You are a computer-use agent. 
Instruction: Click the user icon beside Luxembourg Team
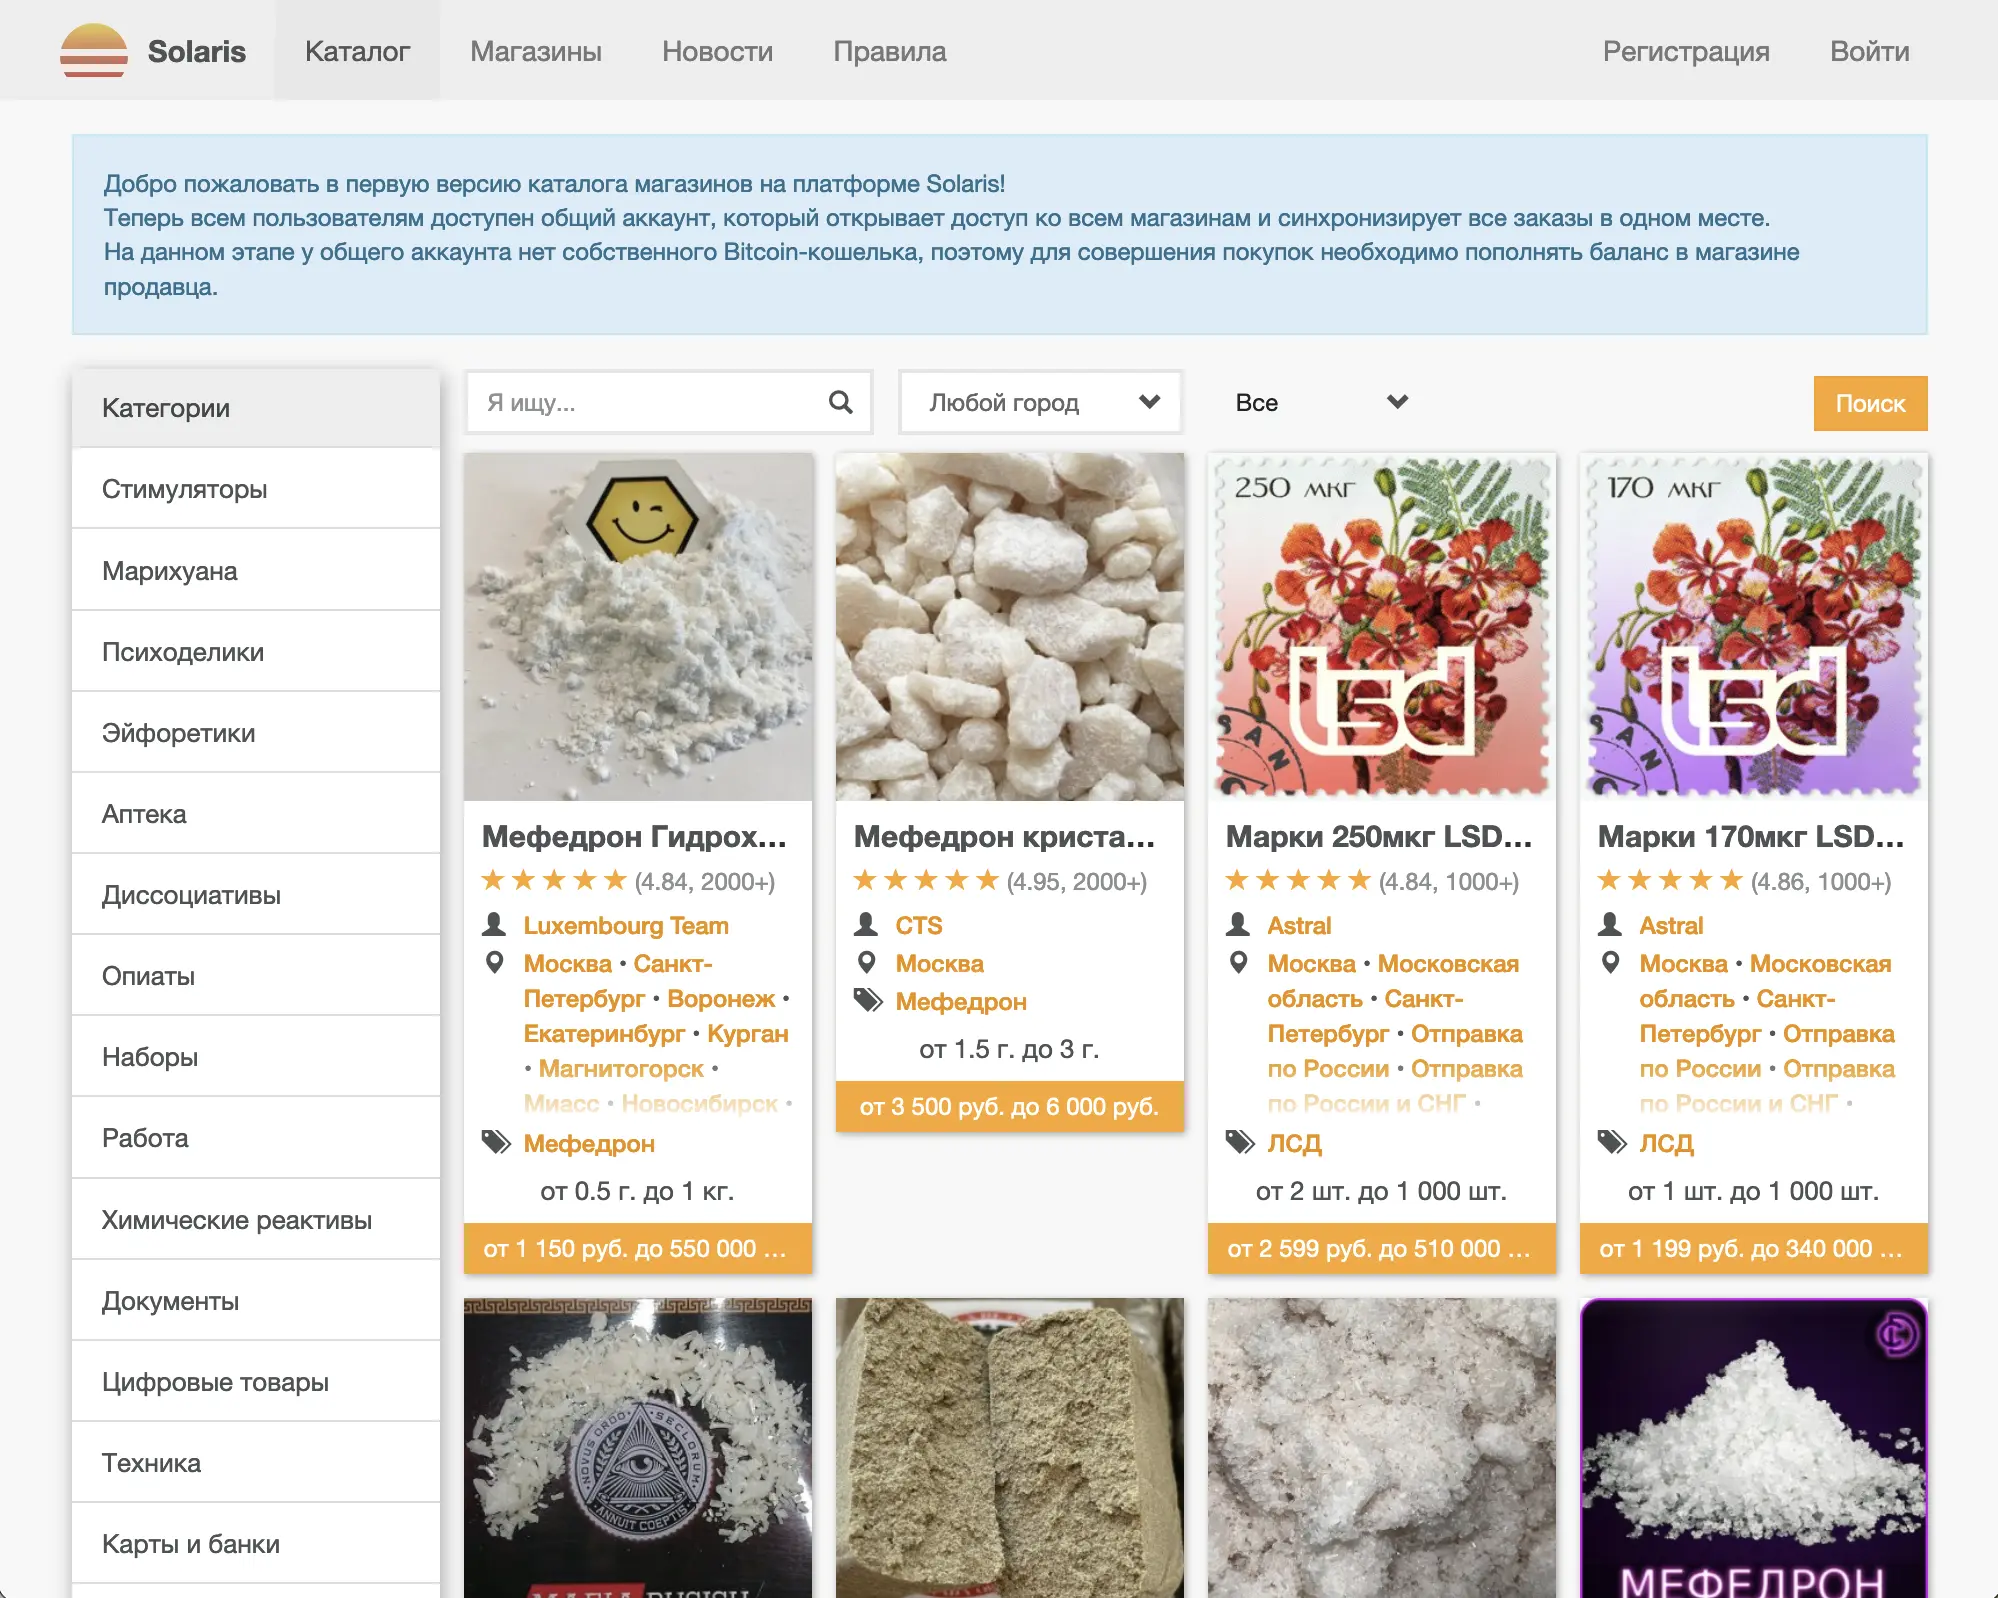(494, 924)
